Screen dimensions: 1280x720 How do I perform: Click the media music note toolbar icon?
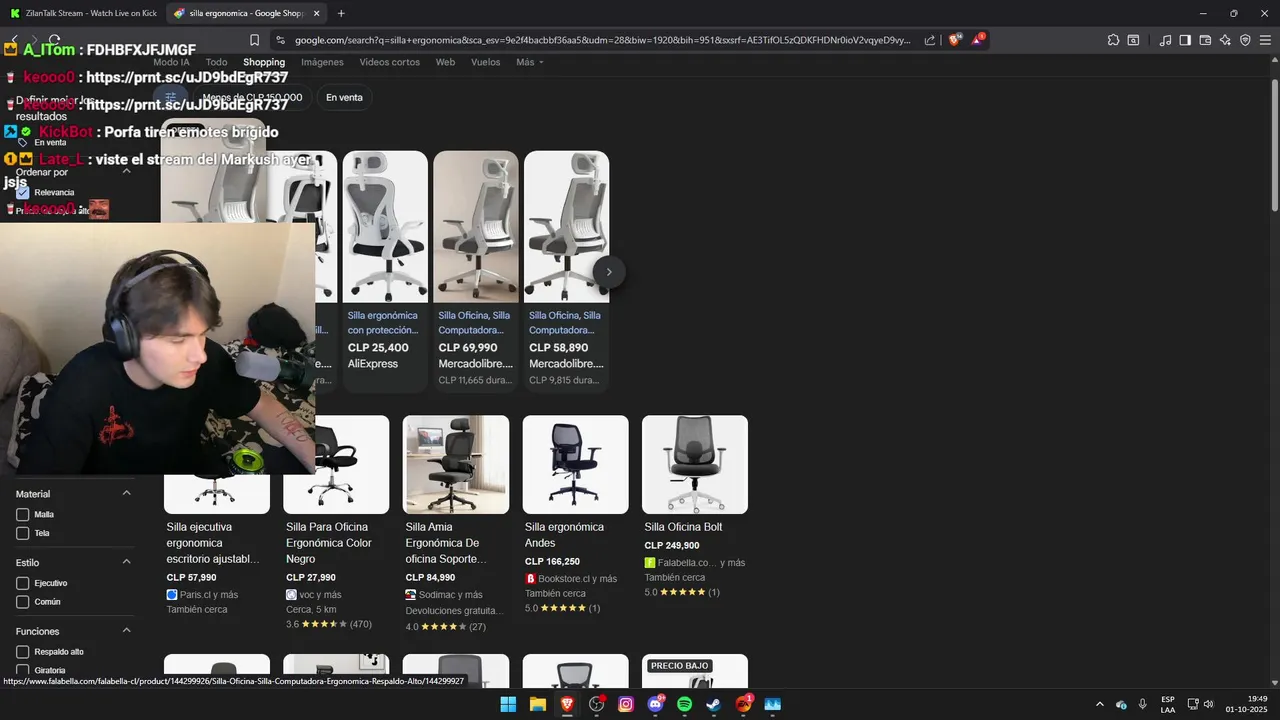(1165, 40)
